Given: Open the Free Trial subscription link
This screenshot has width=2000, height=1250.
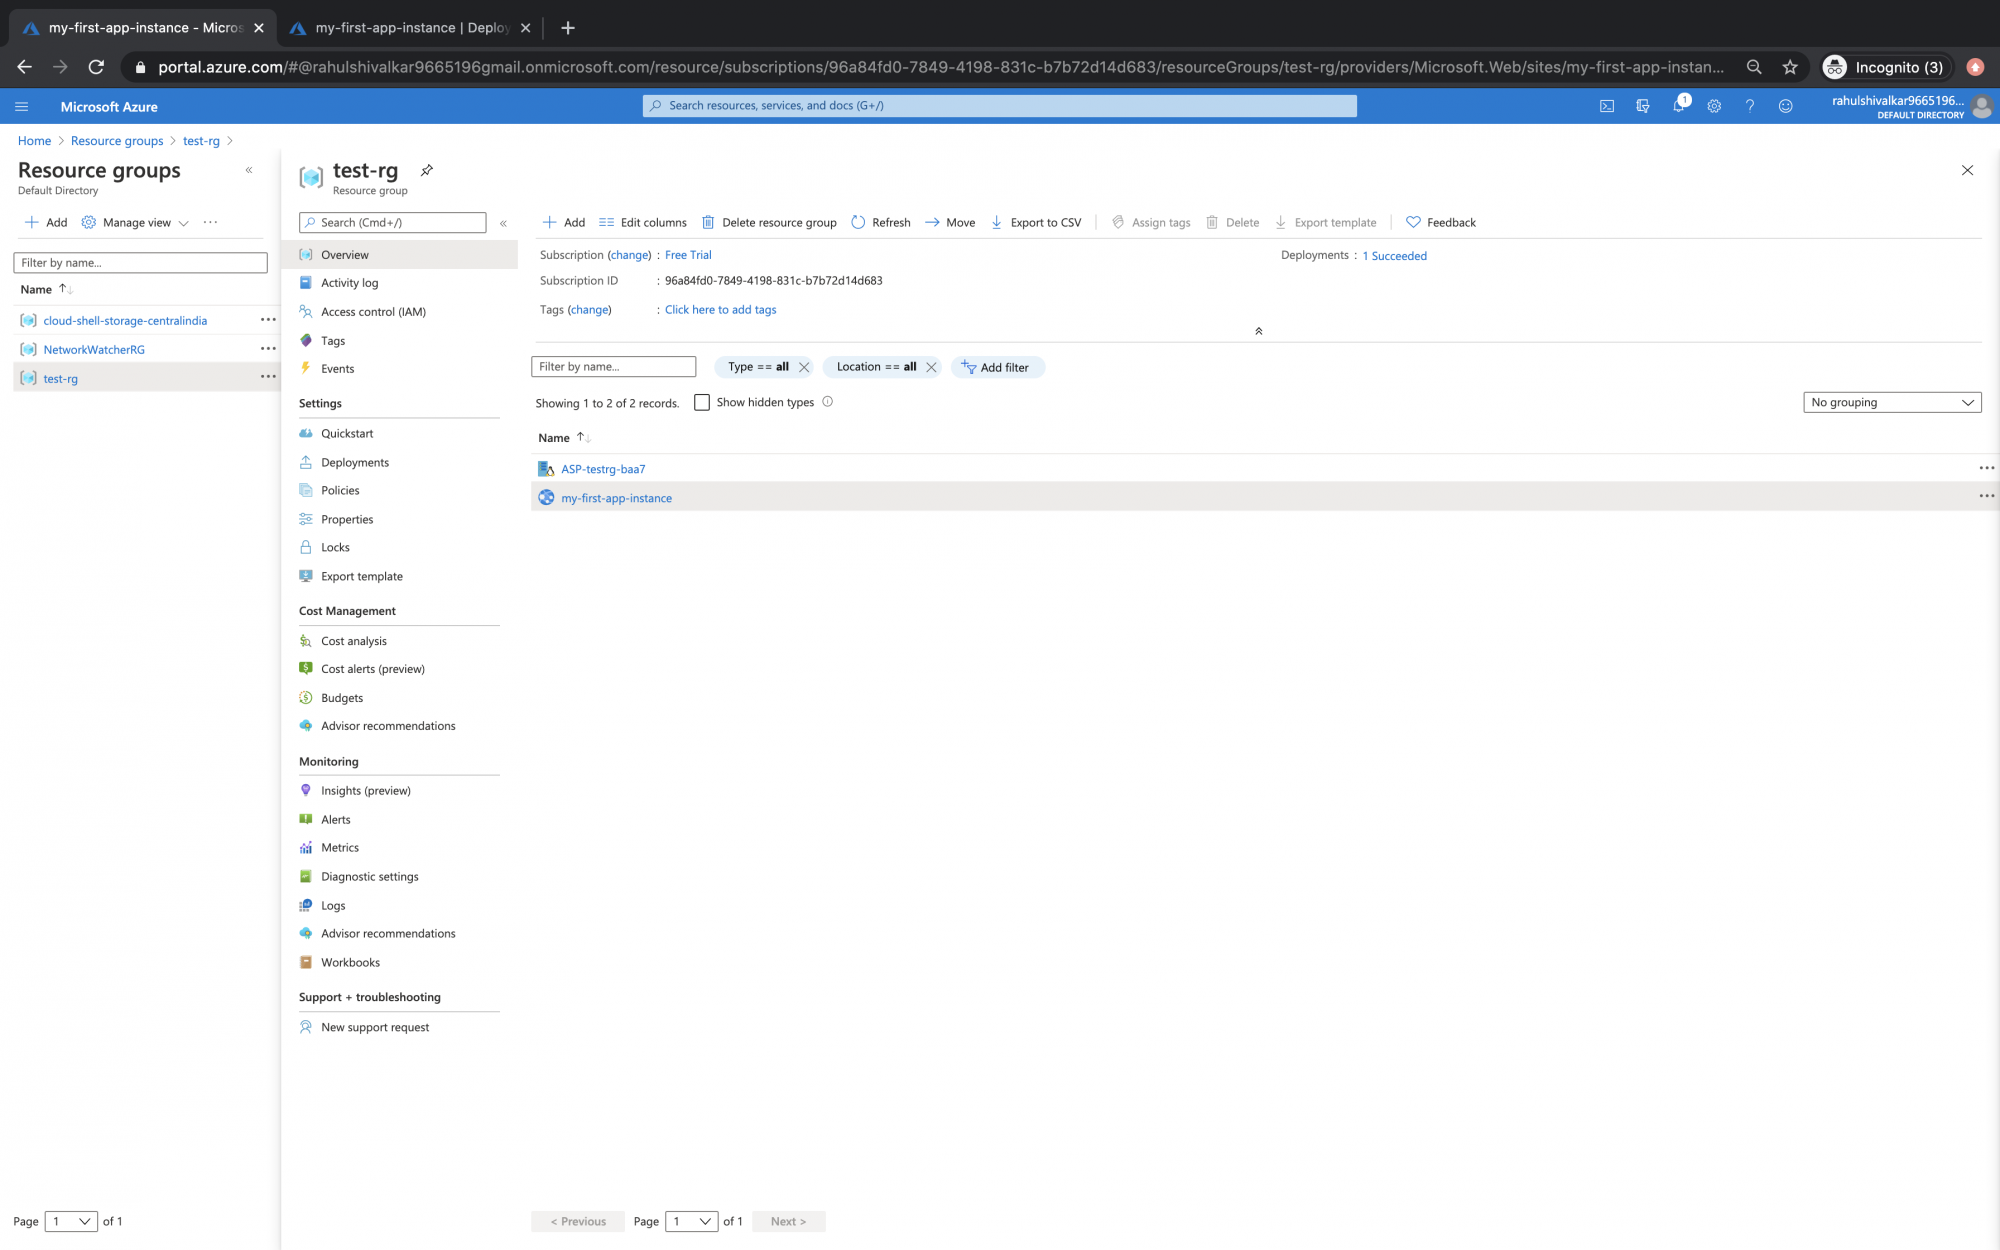Looking at the screenshot, I should pos(688,255).
